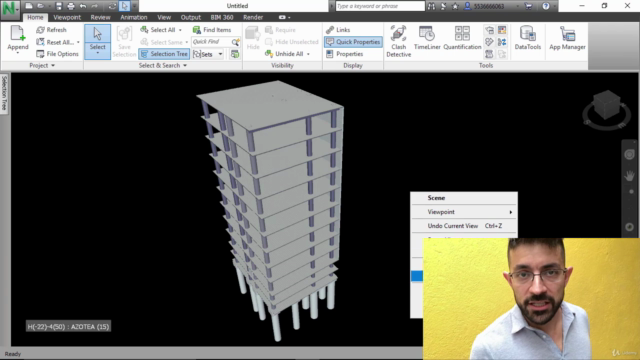Open the Scripter small tool icon

[x=489, y=54]
